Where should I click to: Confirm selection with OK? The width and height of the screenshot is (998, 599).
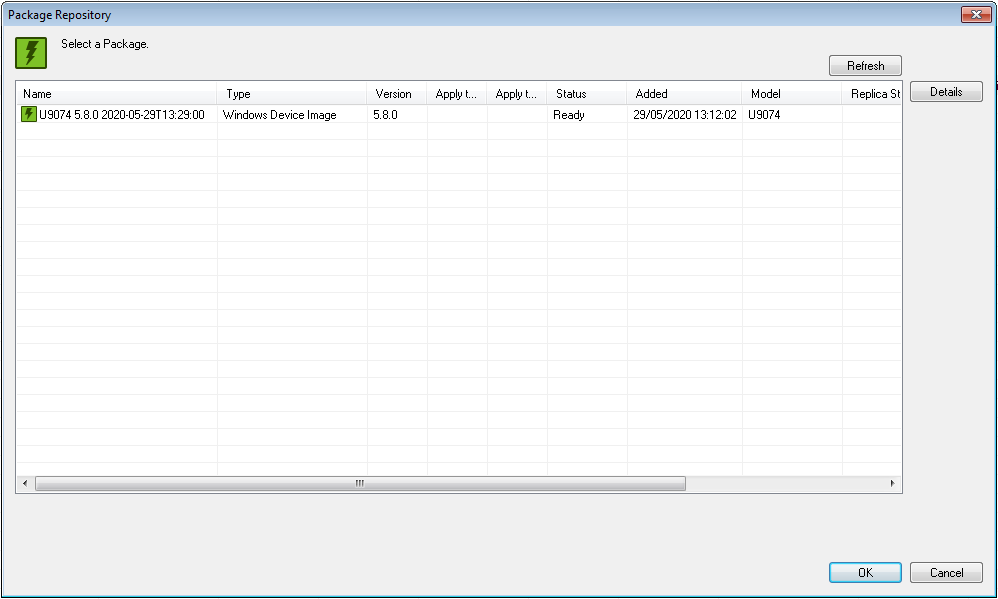865,572
